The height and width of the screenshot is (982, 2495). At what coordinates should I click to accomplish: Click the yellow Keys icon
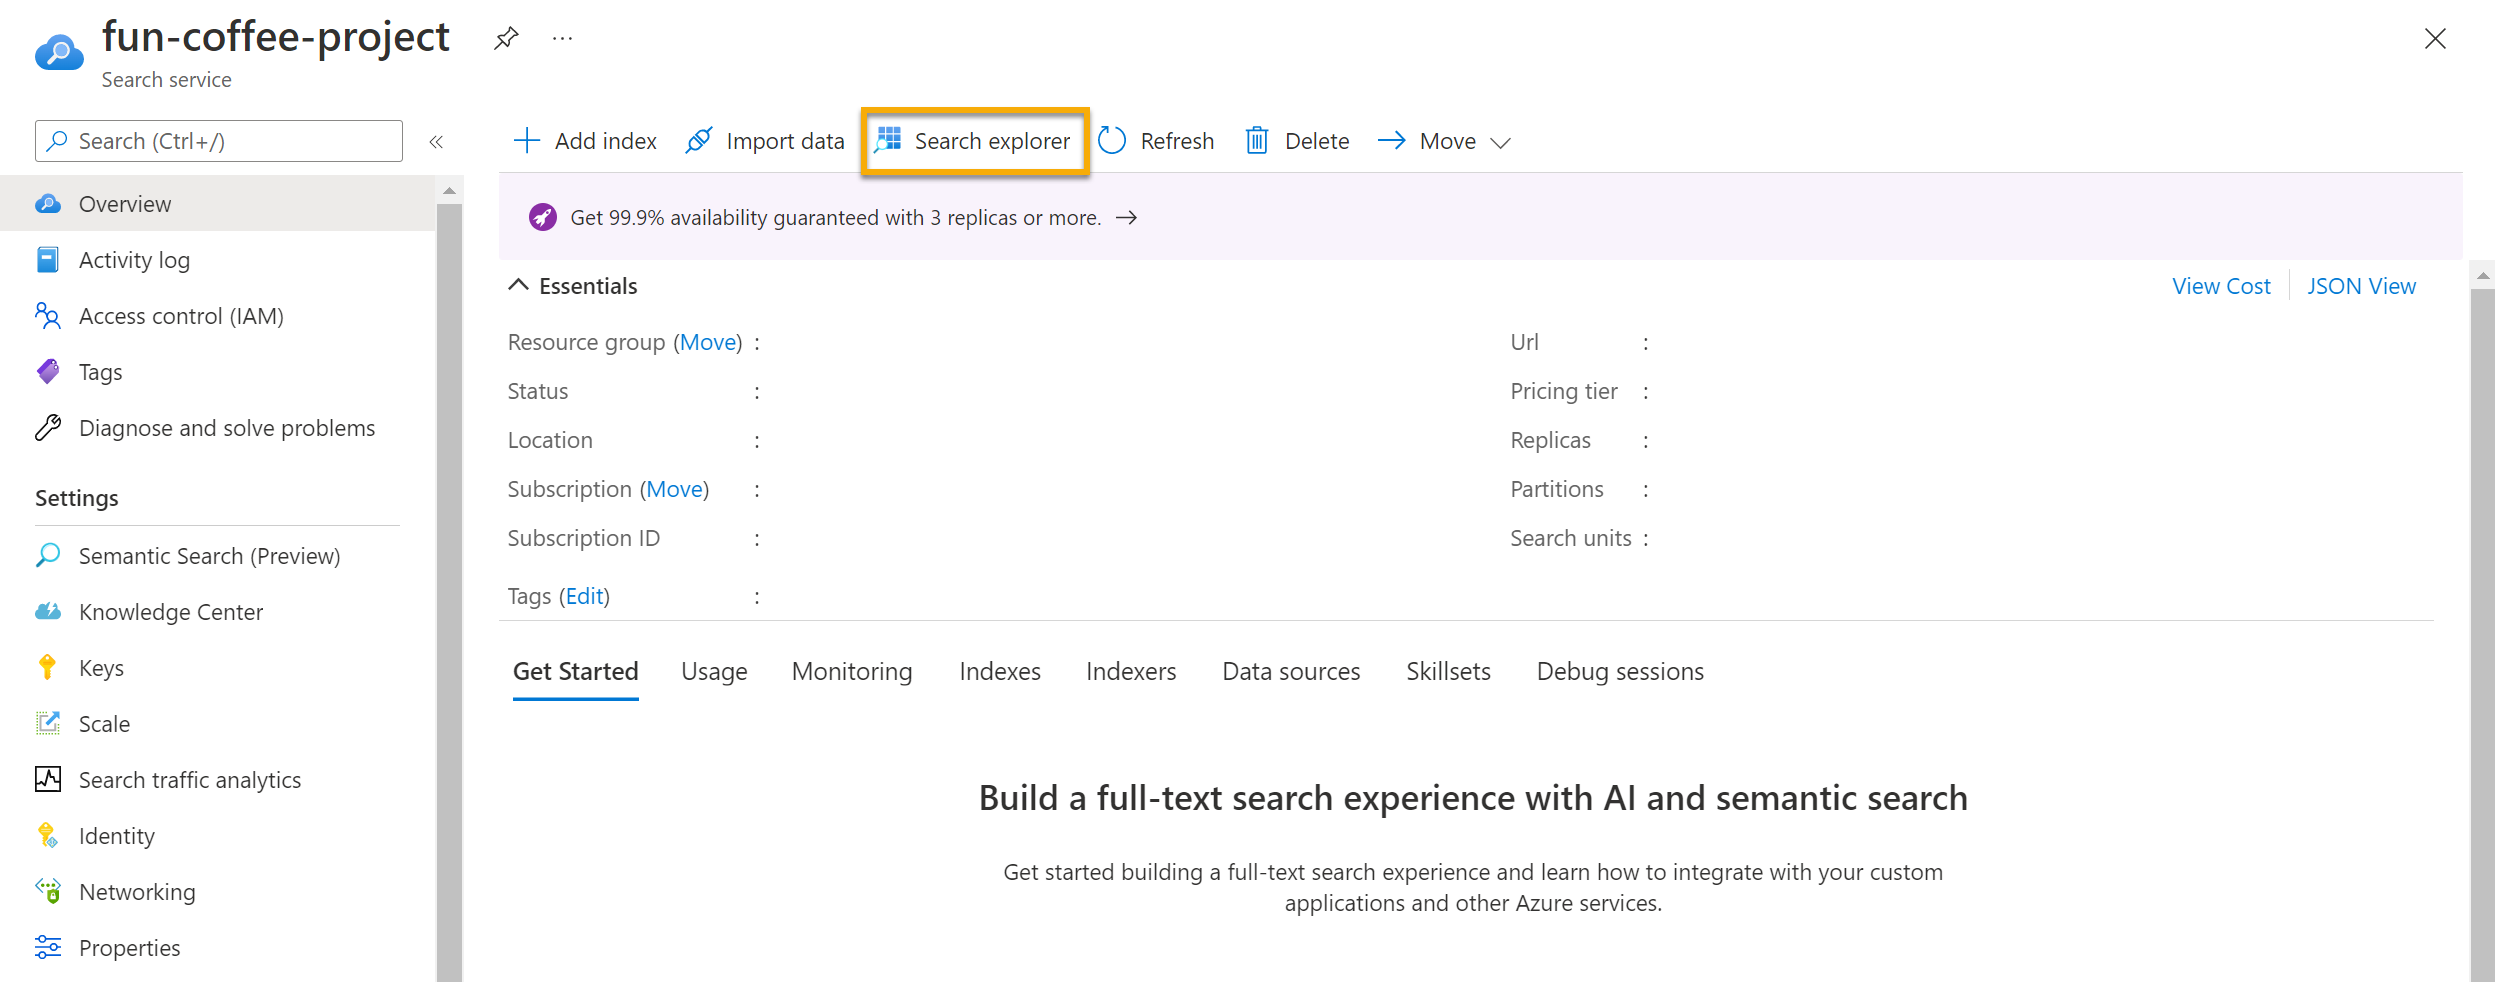pos(47,668)
